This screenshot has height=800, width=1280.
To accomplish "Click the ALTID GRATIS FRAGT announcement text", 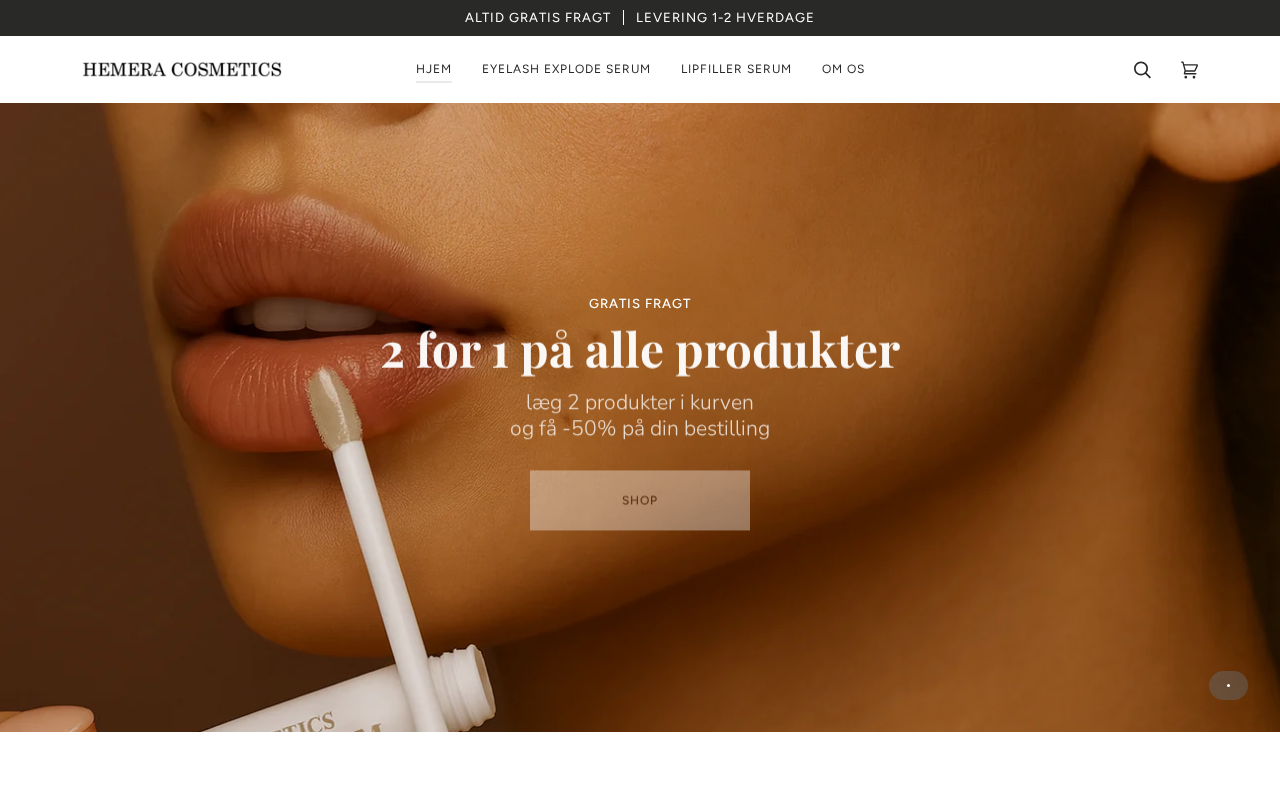I will [538, 18].
